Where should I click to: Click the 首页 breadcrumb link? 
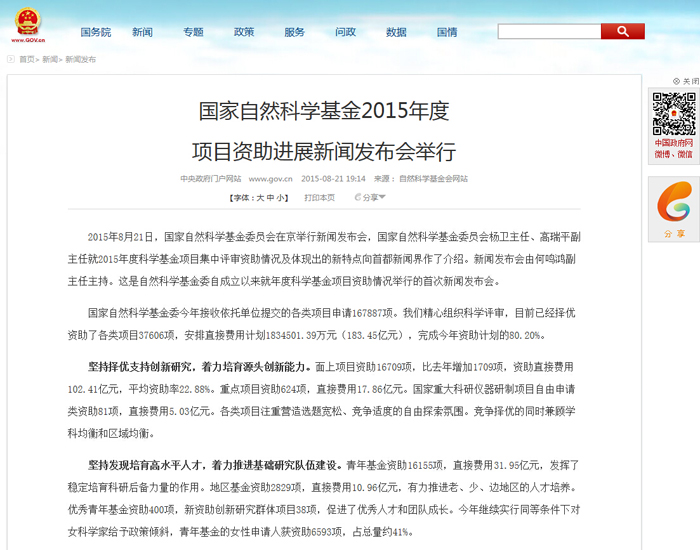tap(27, 60)
